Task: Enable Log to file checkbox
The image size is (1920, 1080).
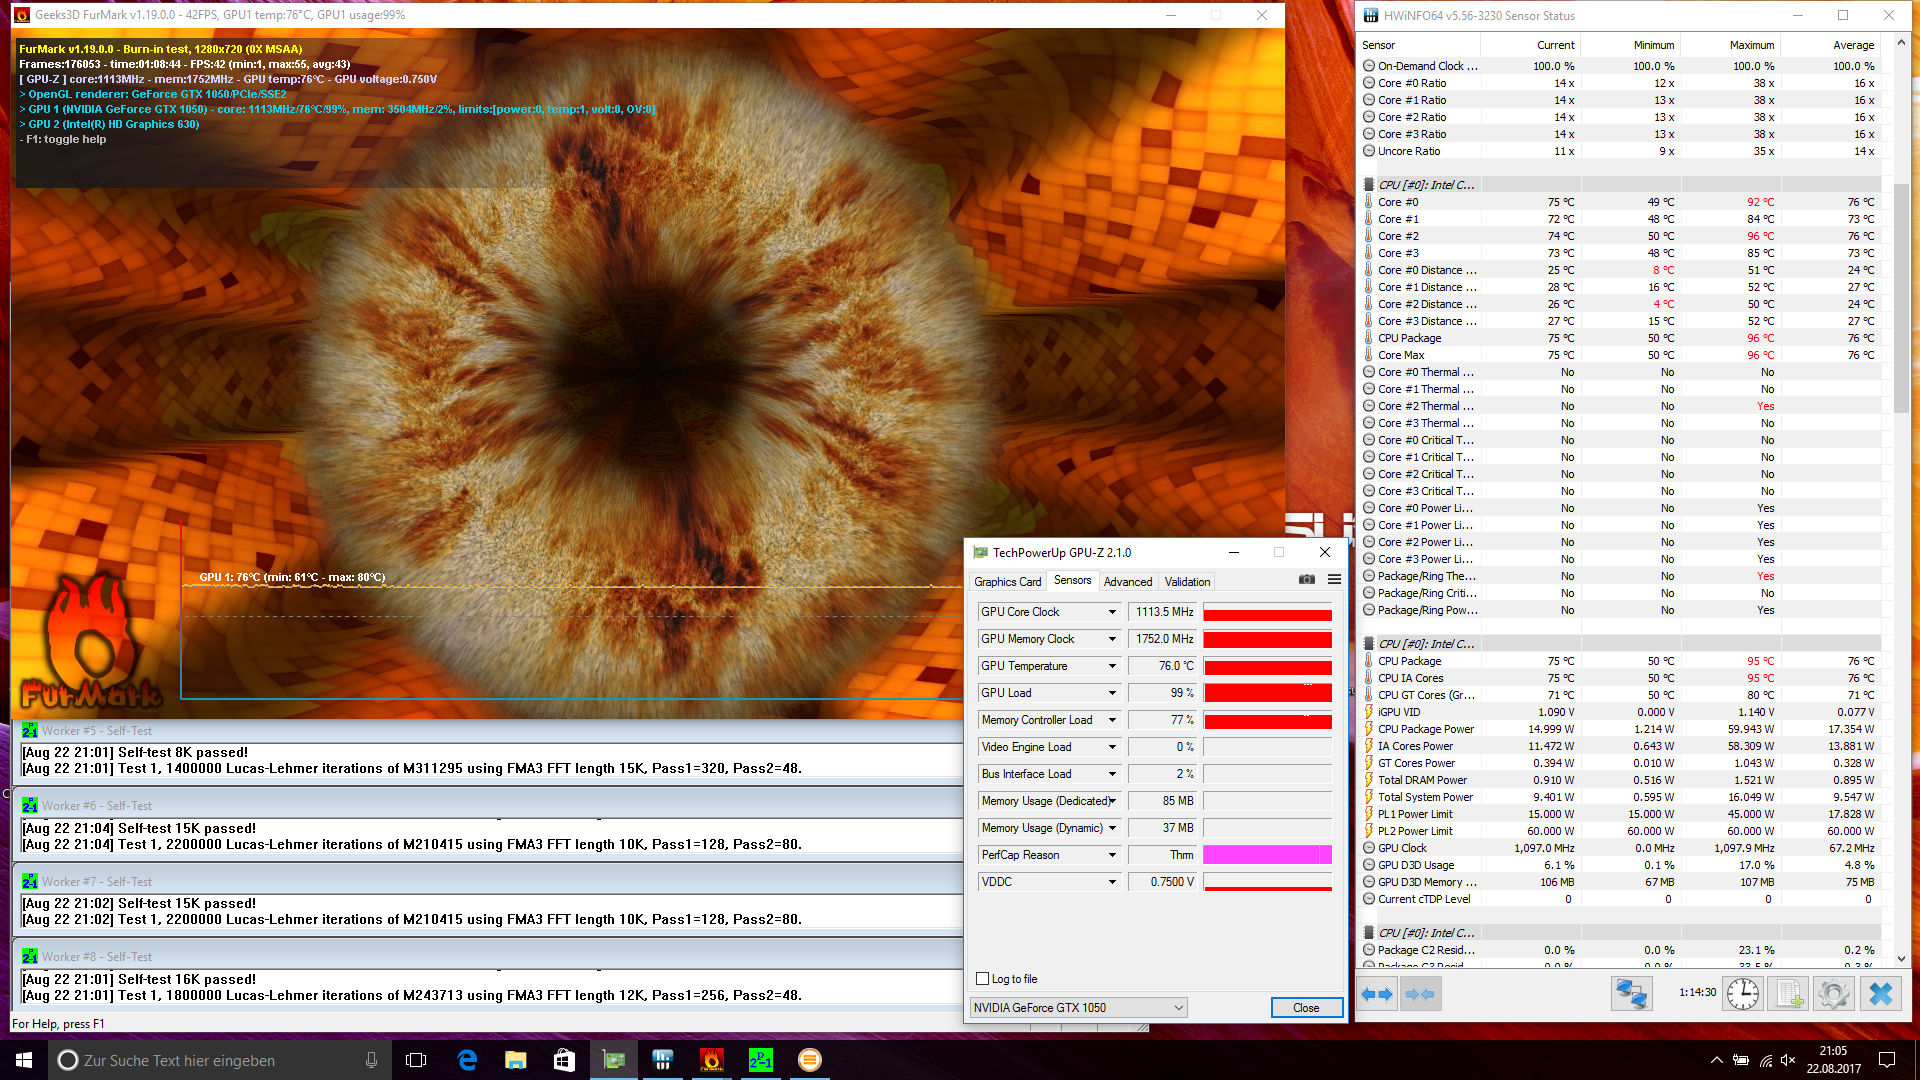Action: [x=983, y=979]
